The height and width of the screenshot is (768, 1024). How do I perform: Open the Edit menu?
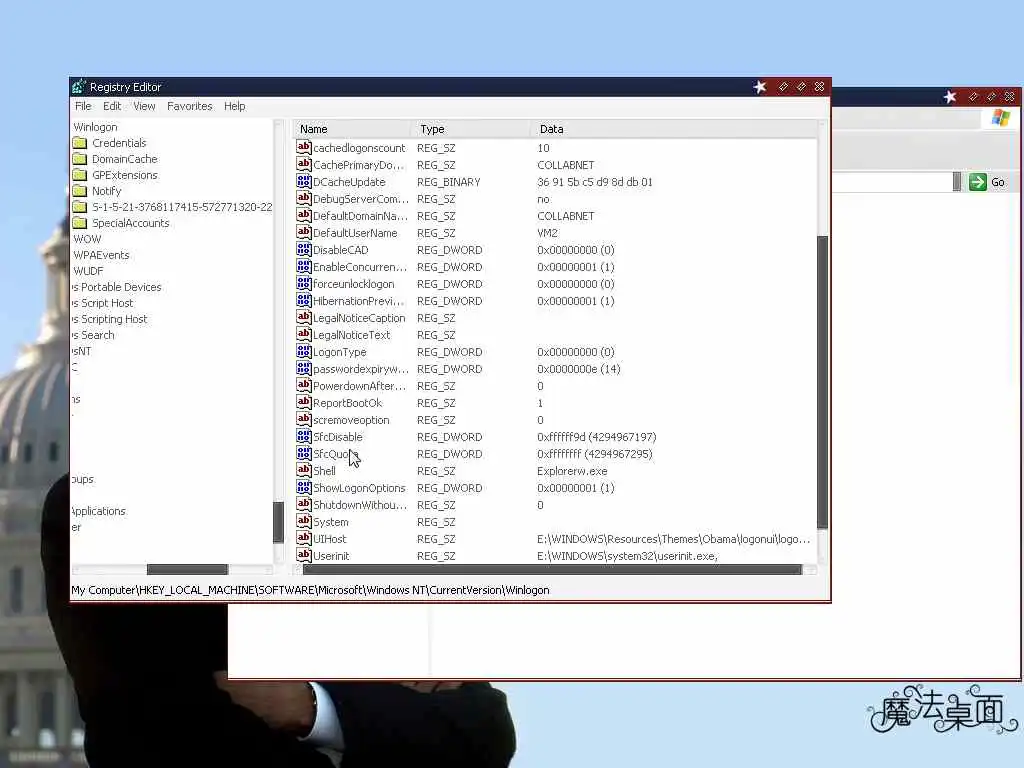click(x=112, y=106)
